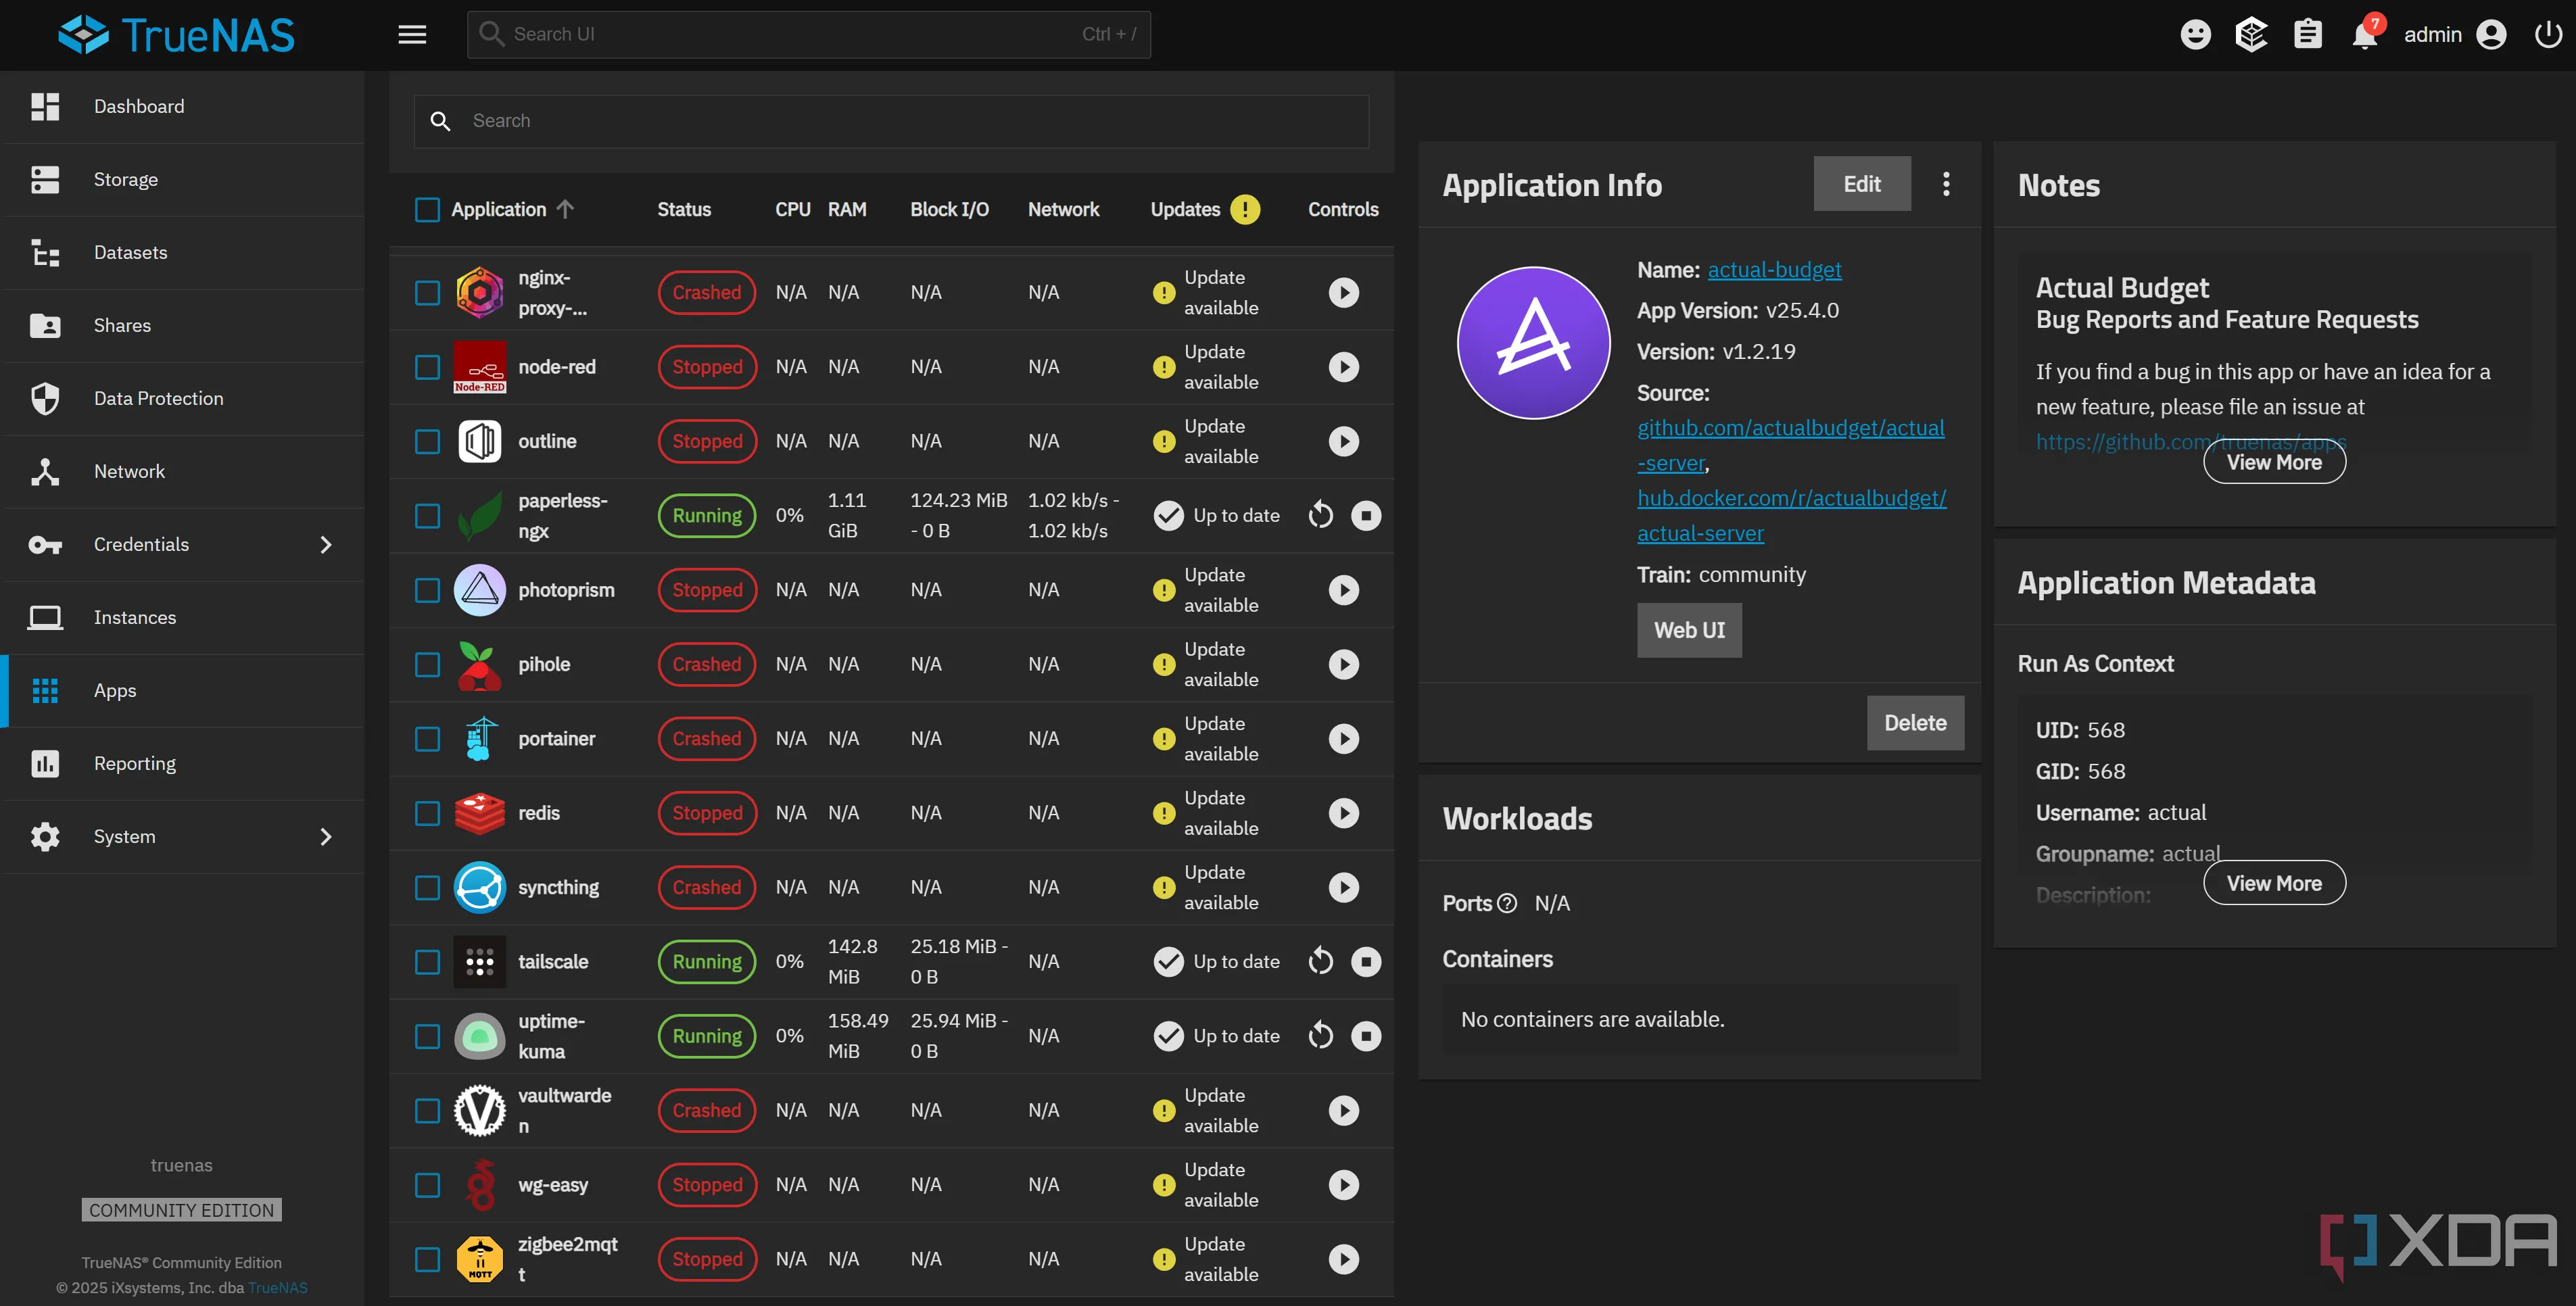Check the outline row checkbox
This screenshot has height=1306, width=2576.
[427, 441]
